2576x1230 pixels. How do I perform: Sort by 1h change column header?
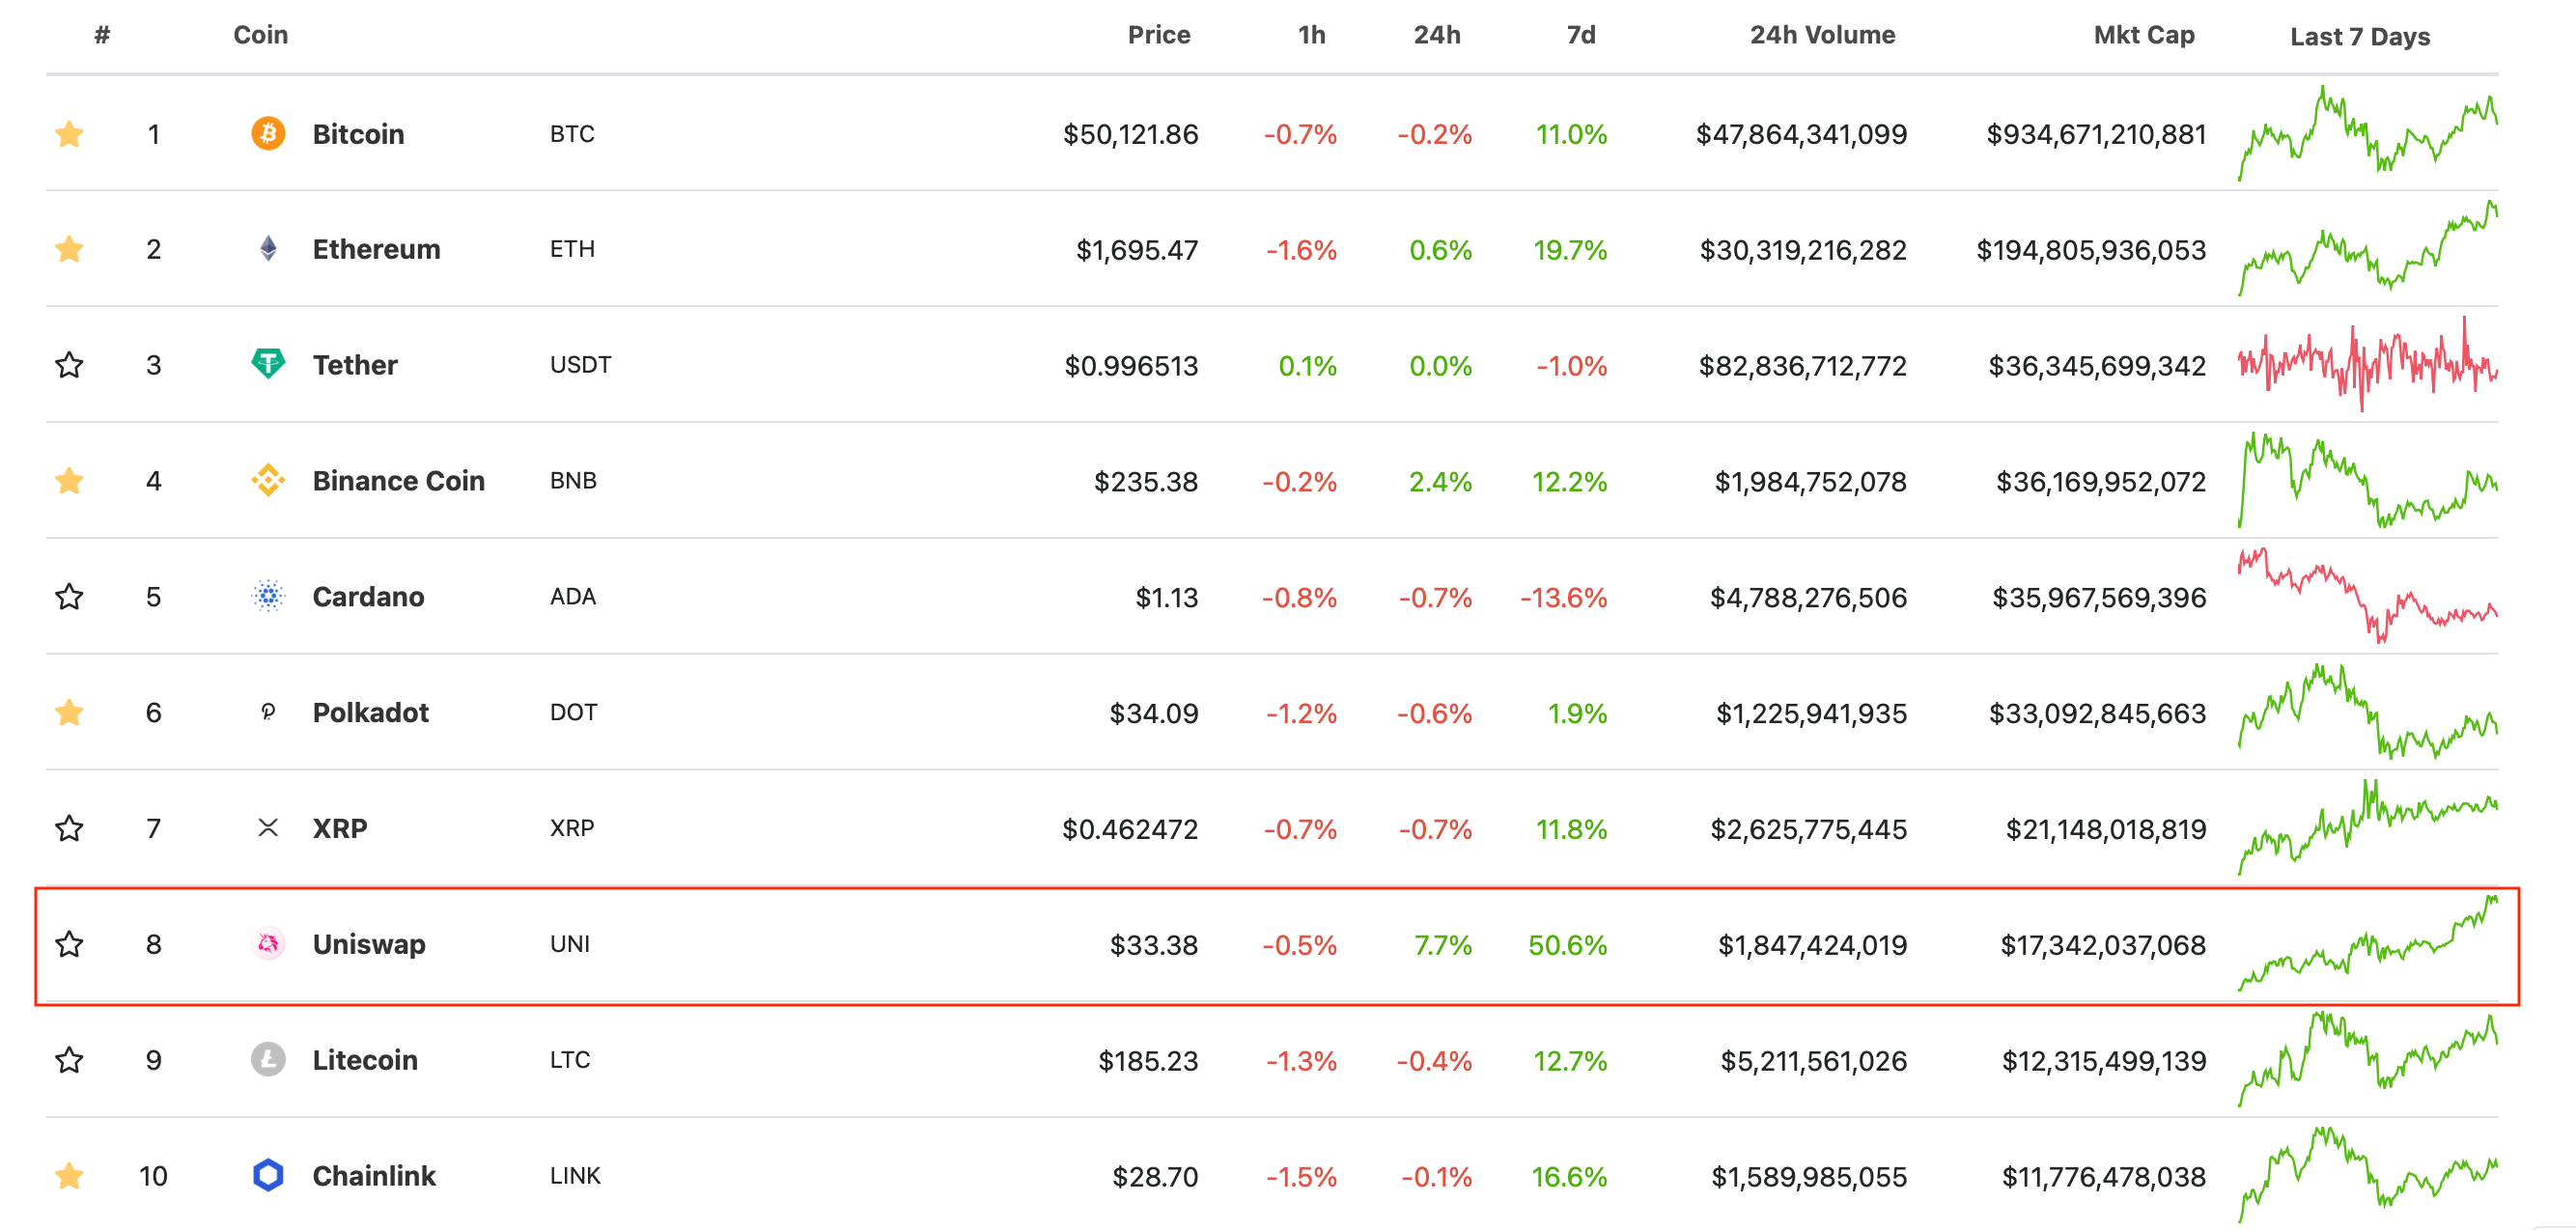[1312, 35]
